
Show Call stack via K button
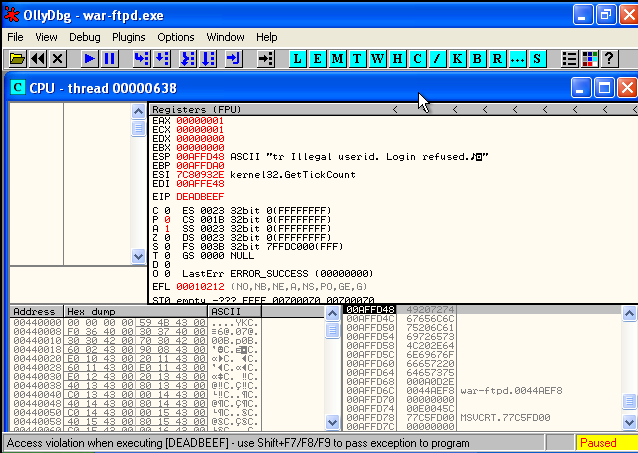click(457, 59)
